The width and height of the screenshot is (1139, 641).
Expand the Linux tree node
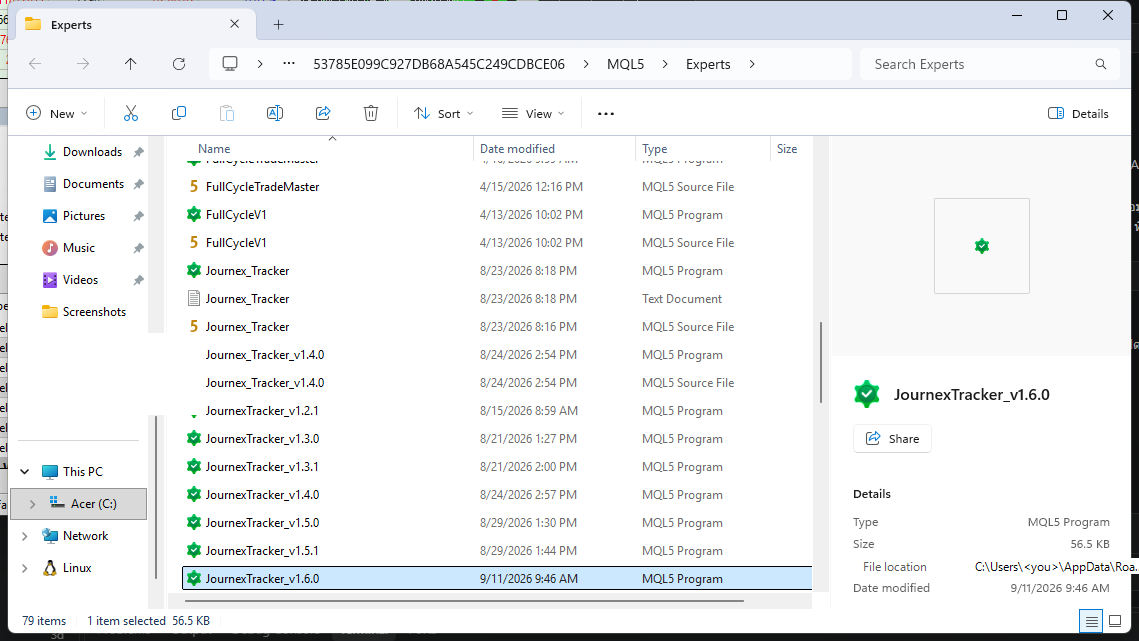[x=25, y=568]
